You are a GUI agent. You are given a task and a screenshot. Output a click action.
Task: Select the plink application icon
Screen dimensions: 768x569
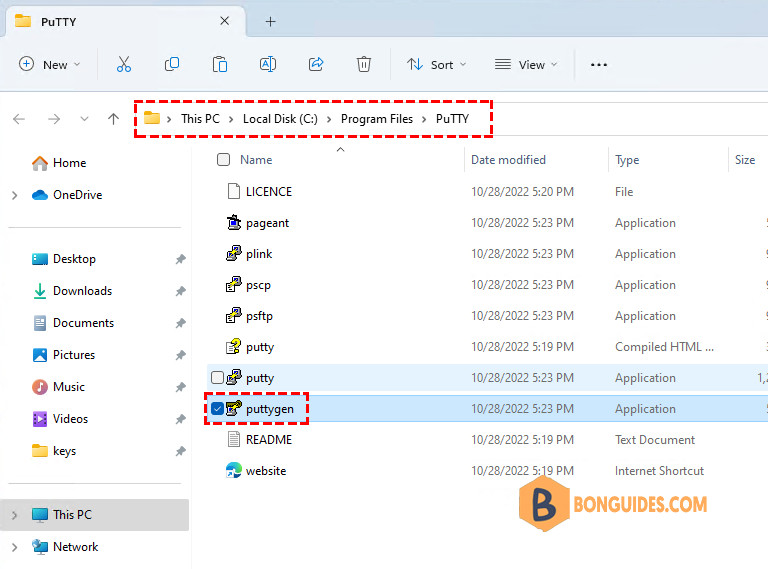[234, 254]
